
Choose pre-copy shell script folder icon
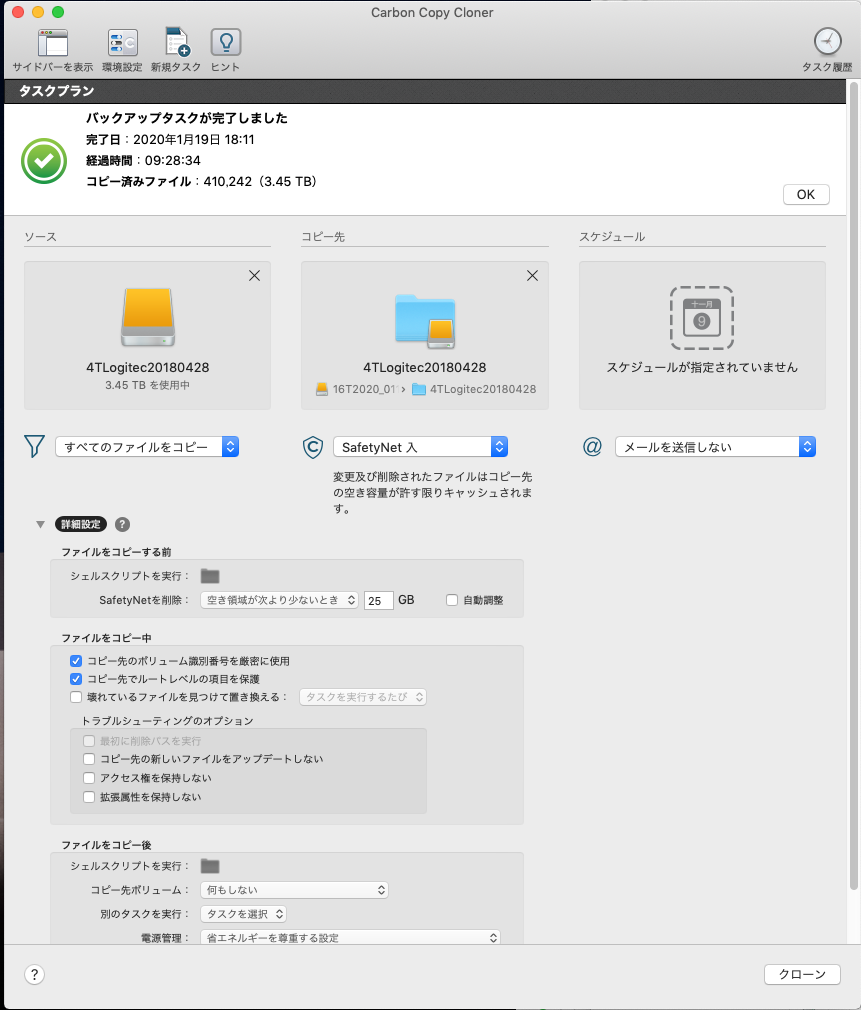(x=210, y=576)
